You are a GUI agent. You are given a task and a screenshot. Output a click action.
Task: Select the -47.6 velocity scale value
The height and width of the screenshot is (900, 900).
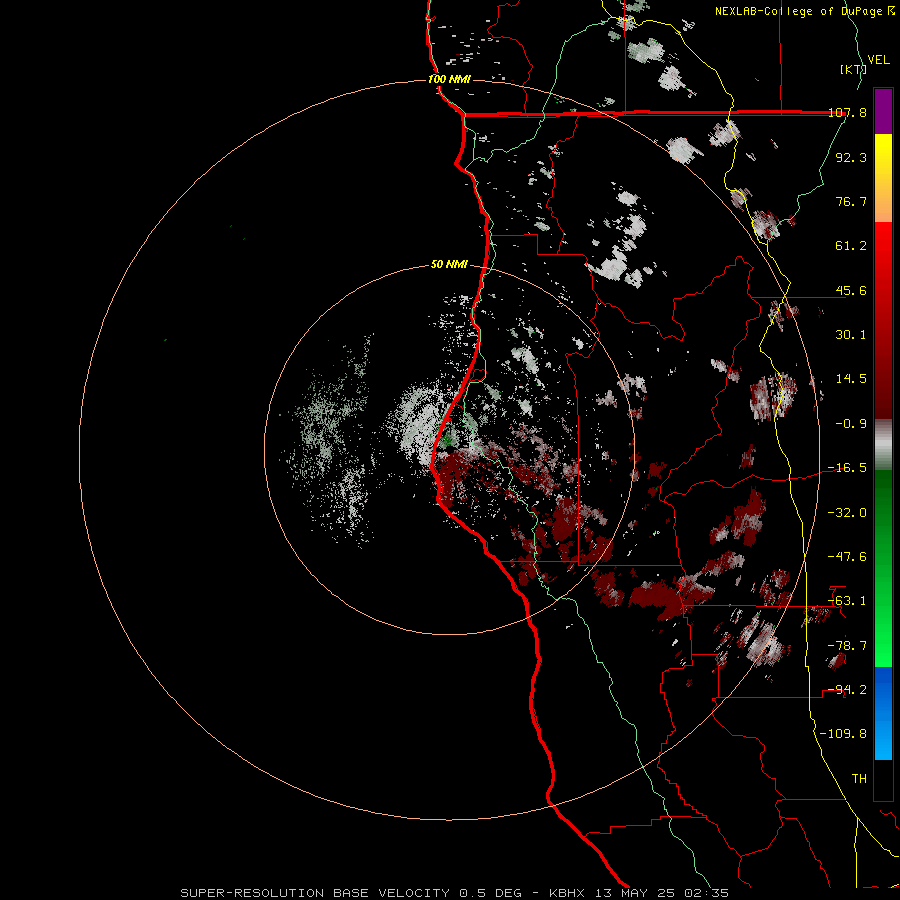pos(847,557)
